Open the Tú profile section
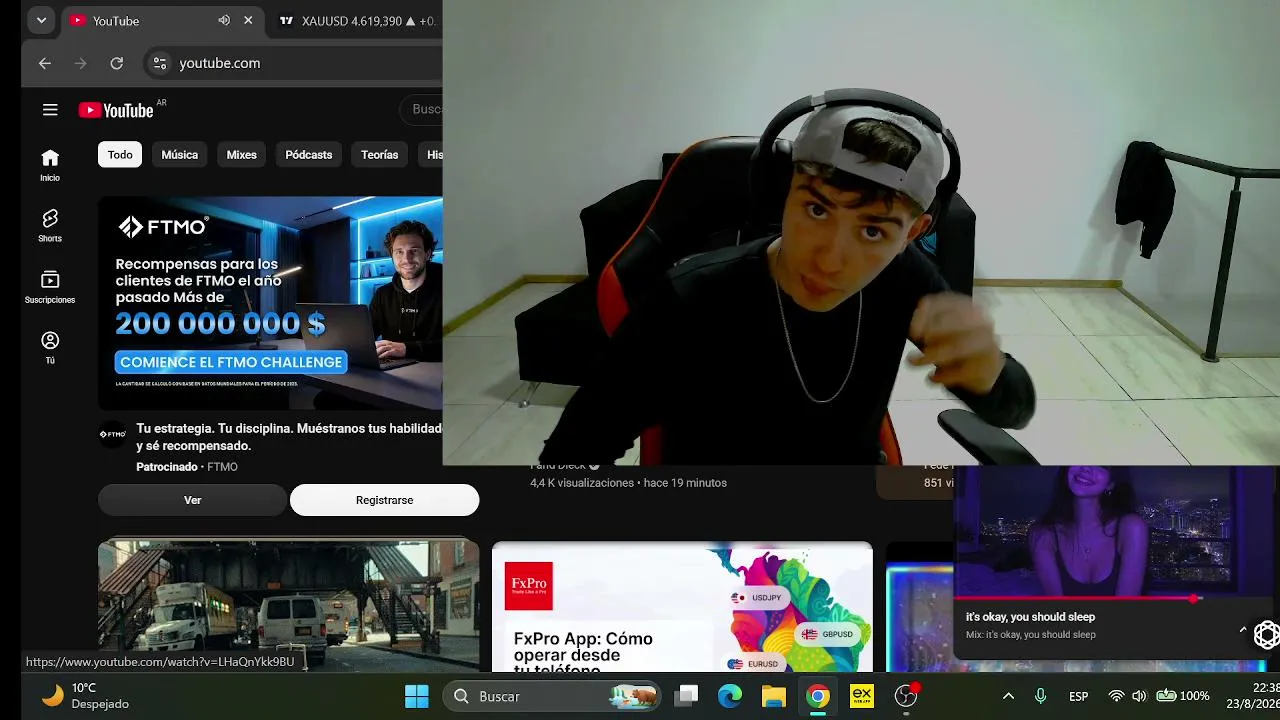1280x720 pixels. coord(50,348)
